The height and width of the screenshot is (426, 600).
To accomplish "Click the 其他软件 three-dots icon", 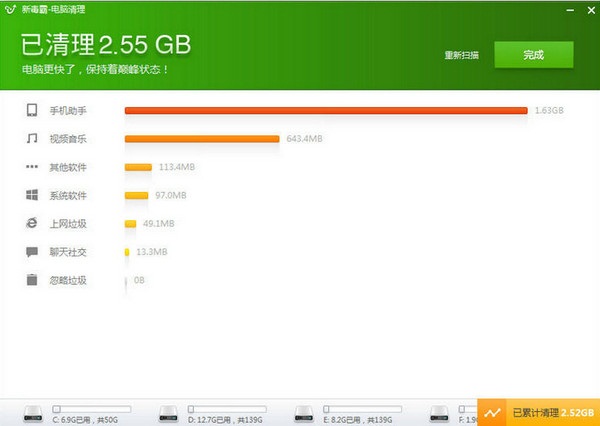I will 32,166.
